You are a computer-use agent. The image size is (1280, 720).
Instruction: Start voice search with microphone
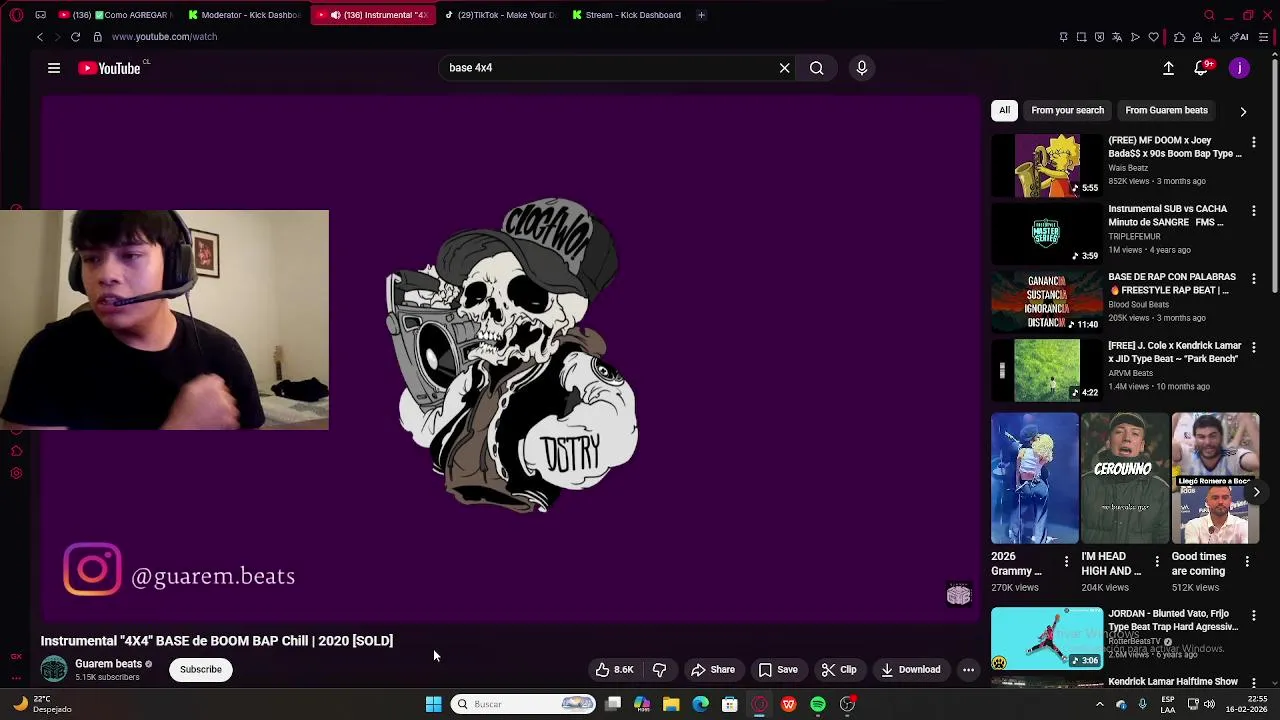862,68
